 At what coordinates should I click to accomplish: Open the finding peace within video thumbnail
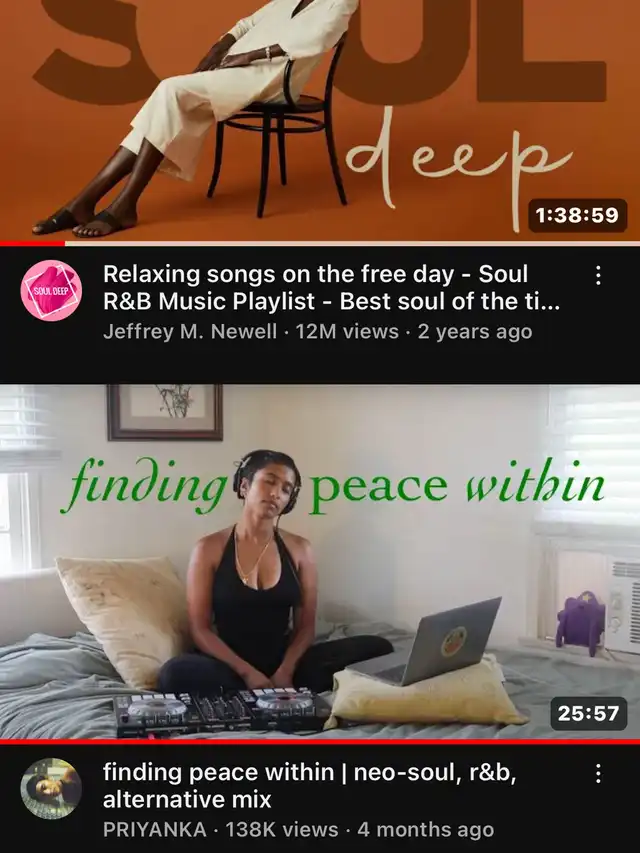320,561
